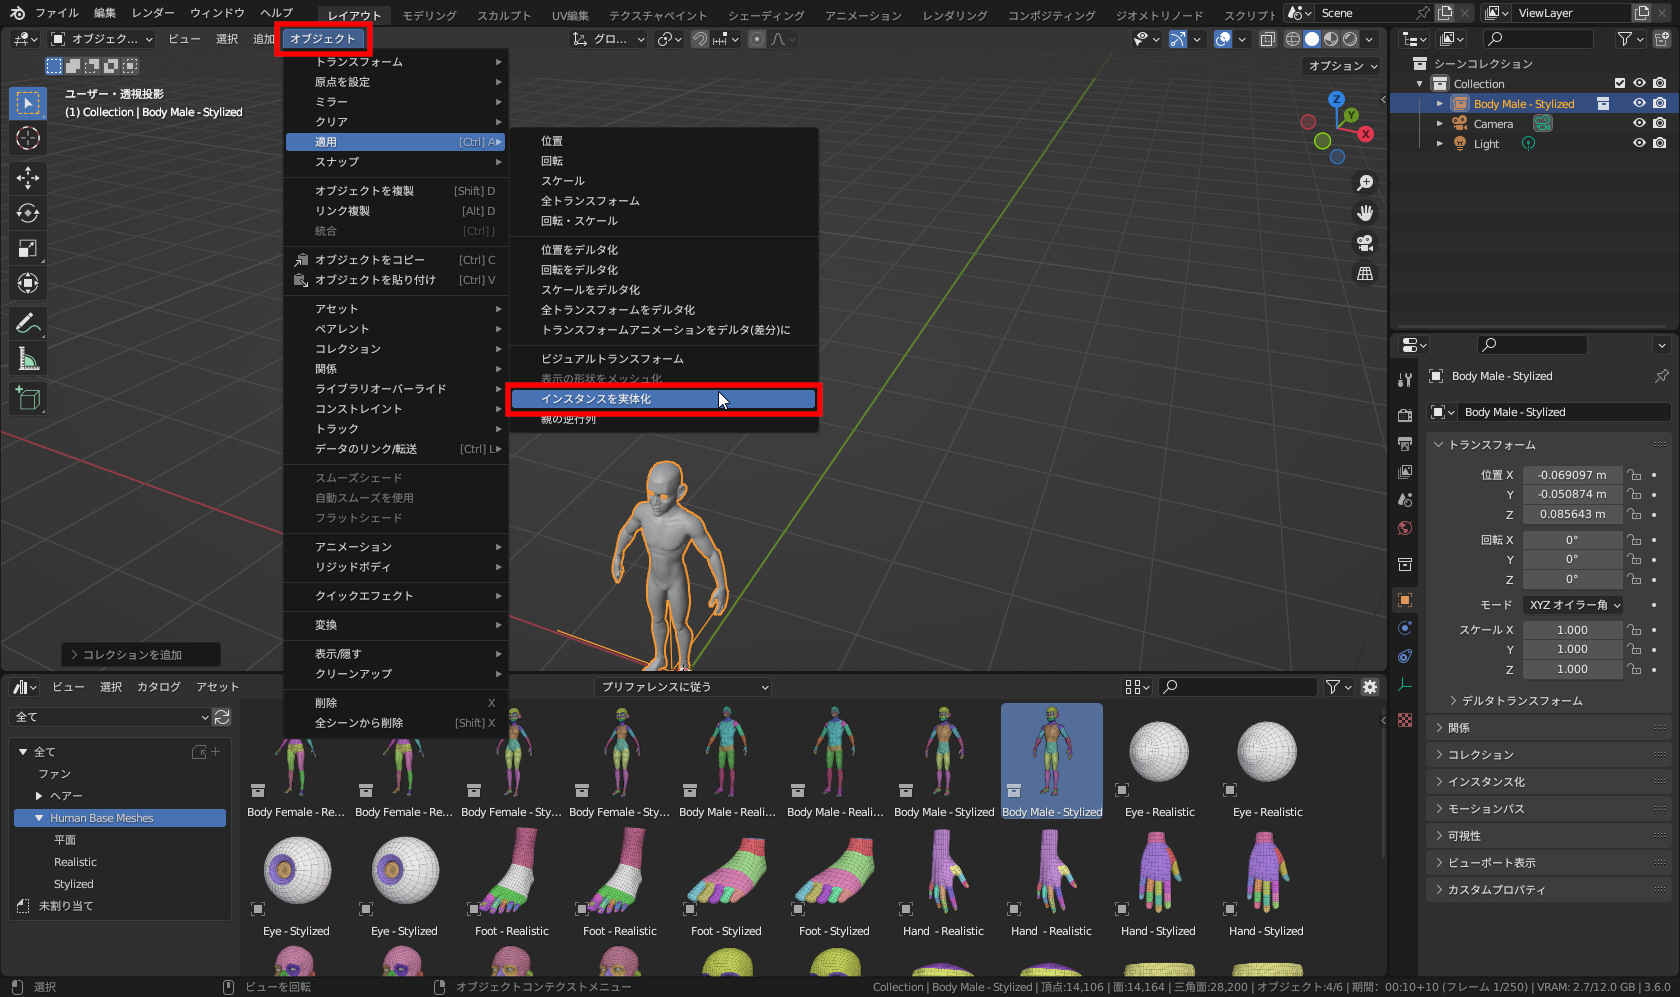This screenshot has width=1680, height=997.
Task: Click the viewport zoom magnifier icon
Action: (1365, 183)
